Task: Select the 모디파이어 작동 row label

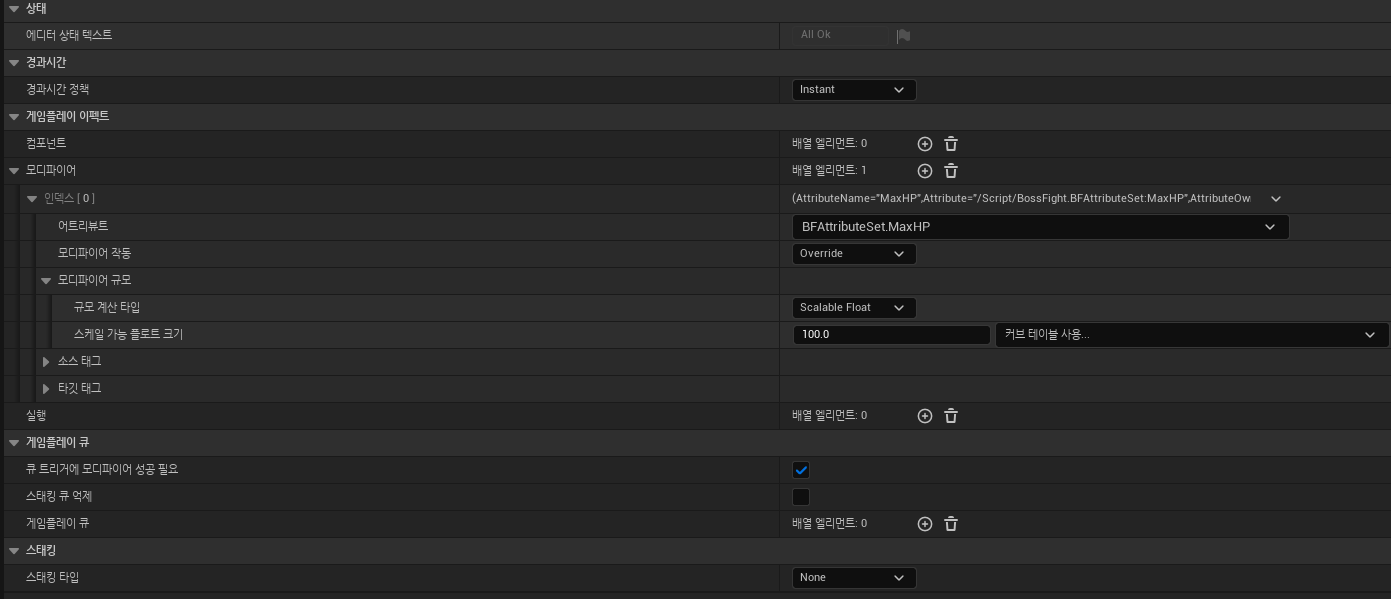Action: [95, 253]
